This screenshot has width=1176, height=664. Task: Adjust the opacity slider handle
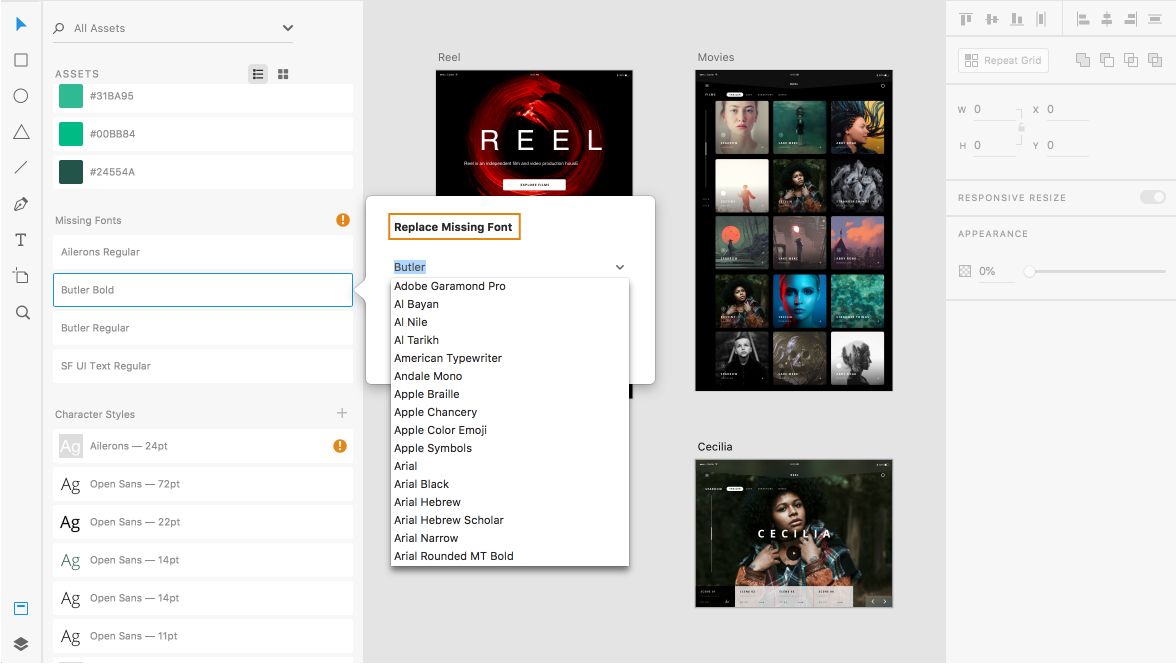(1030, 272)
